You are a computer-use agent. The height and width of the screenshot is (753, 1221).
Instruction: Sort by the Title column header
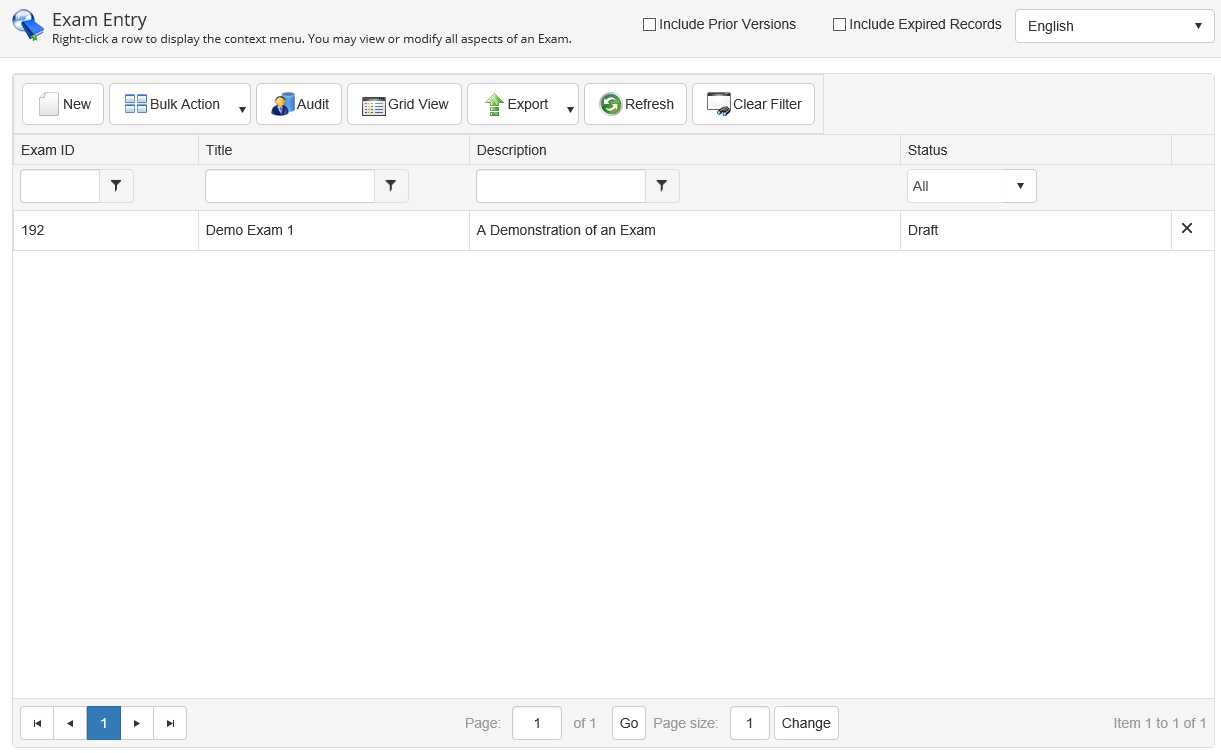[219, 150]
